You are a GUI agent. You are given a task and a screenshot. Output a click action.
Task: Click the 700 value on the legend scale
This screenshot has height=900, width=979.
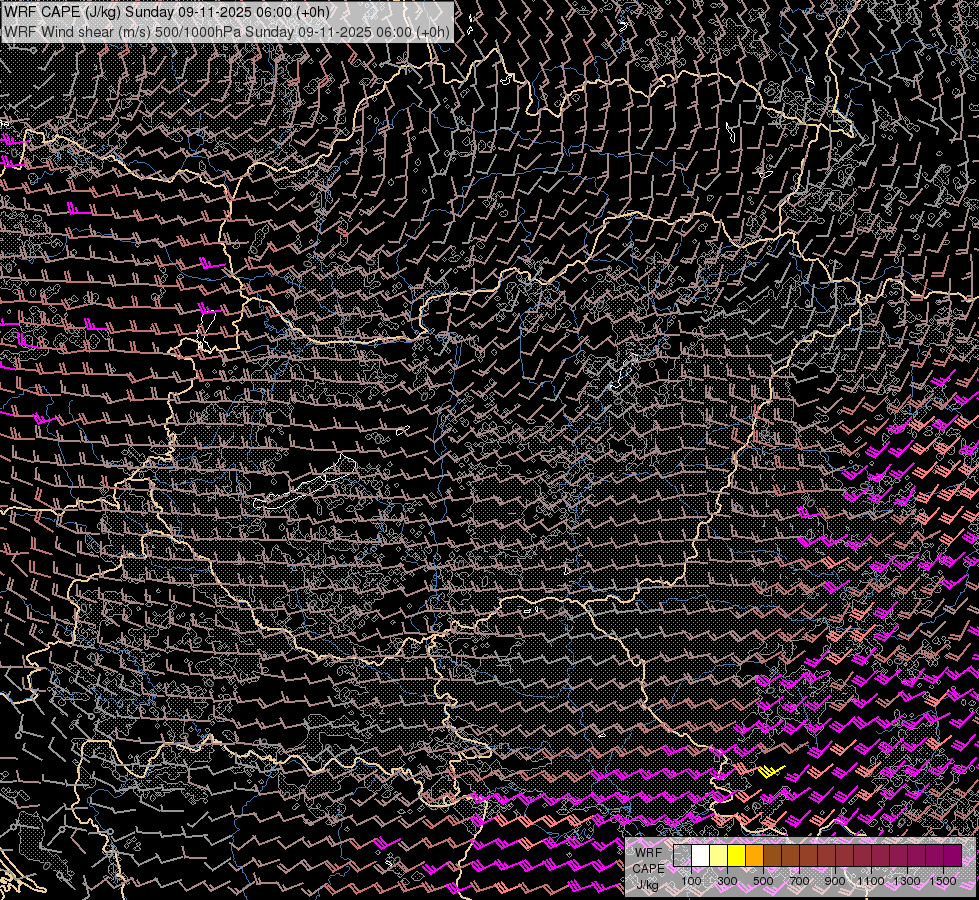coord(799,881)
